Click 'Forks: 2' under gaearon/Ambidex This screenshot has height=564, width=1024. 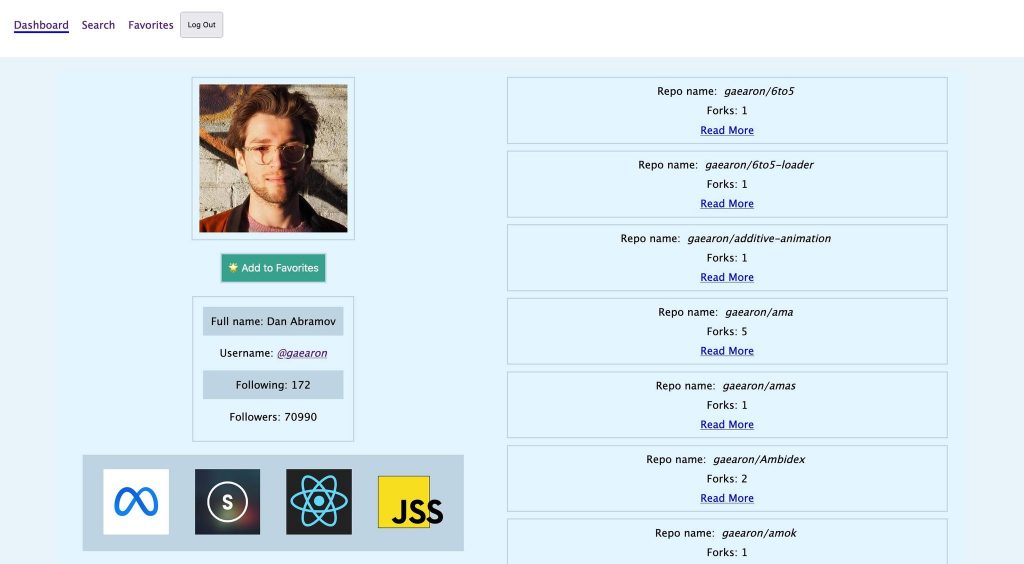click(727, 479)
